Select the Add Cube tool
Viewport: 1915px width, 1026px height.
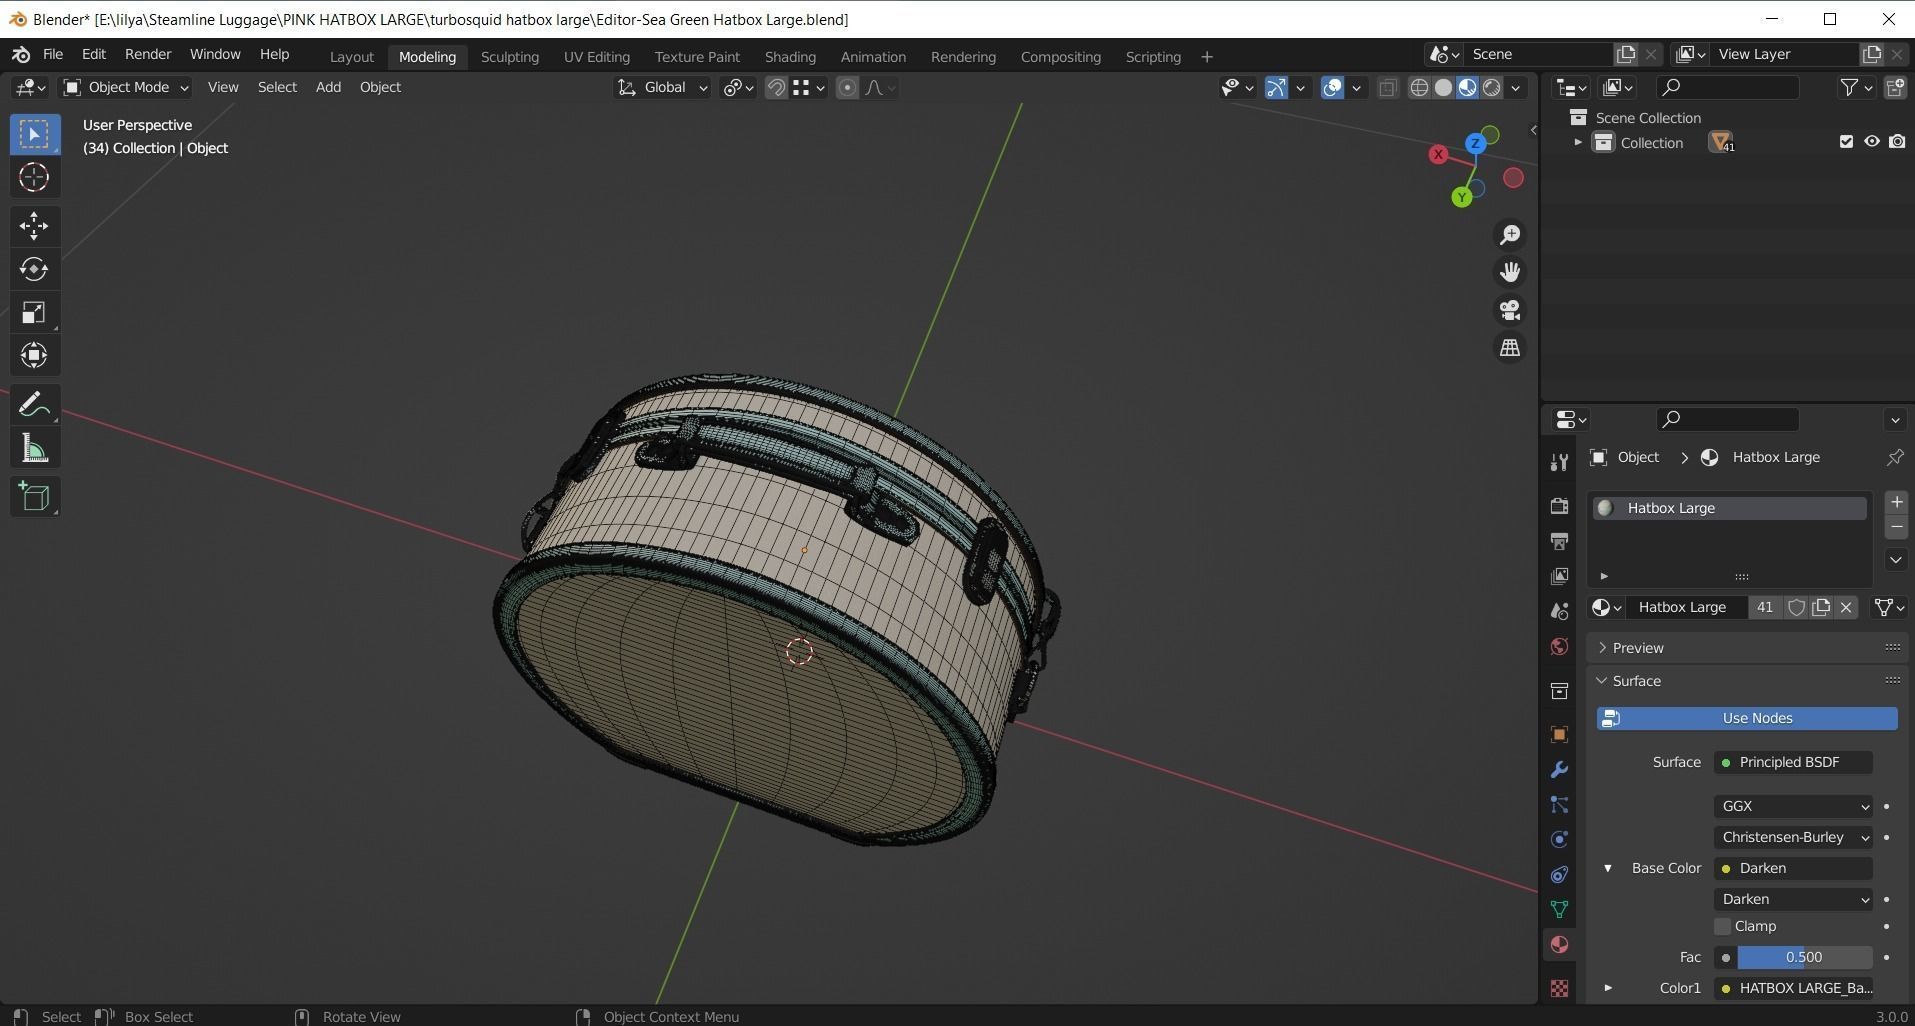coord(34,497)
